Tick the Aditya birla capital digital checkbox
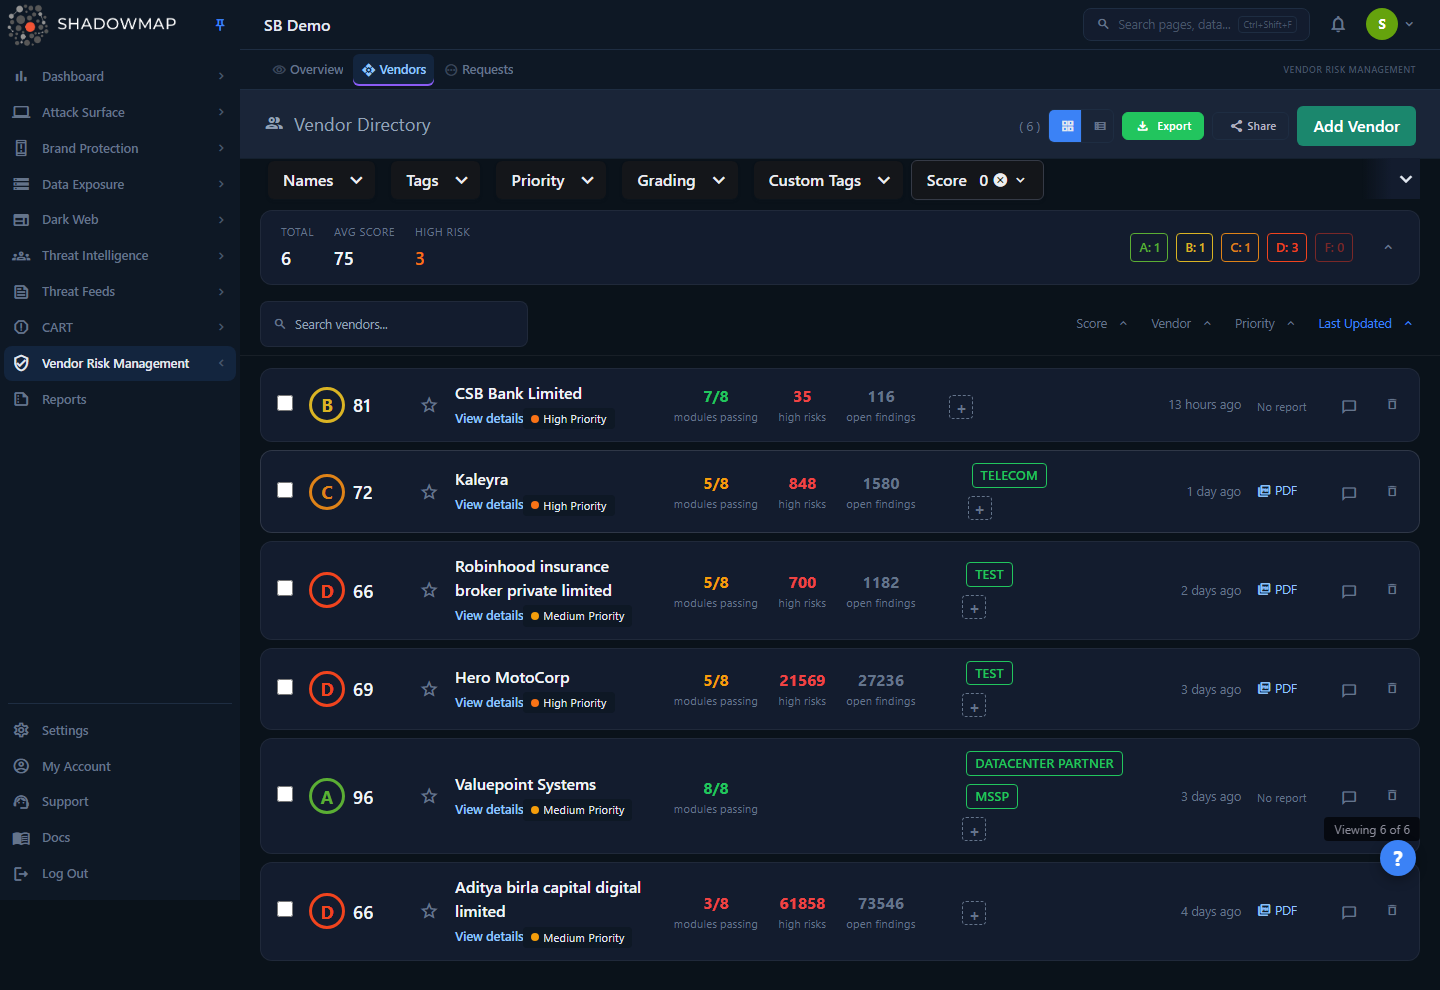This screenshot has height=990, width=1440. (285, 909)
